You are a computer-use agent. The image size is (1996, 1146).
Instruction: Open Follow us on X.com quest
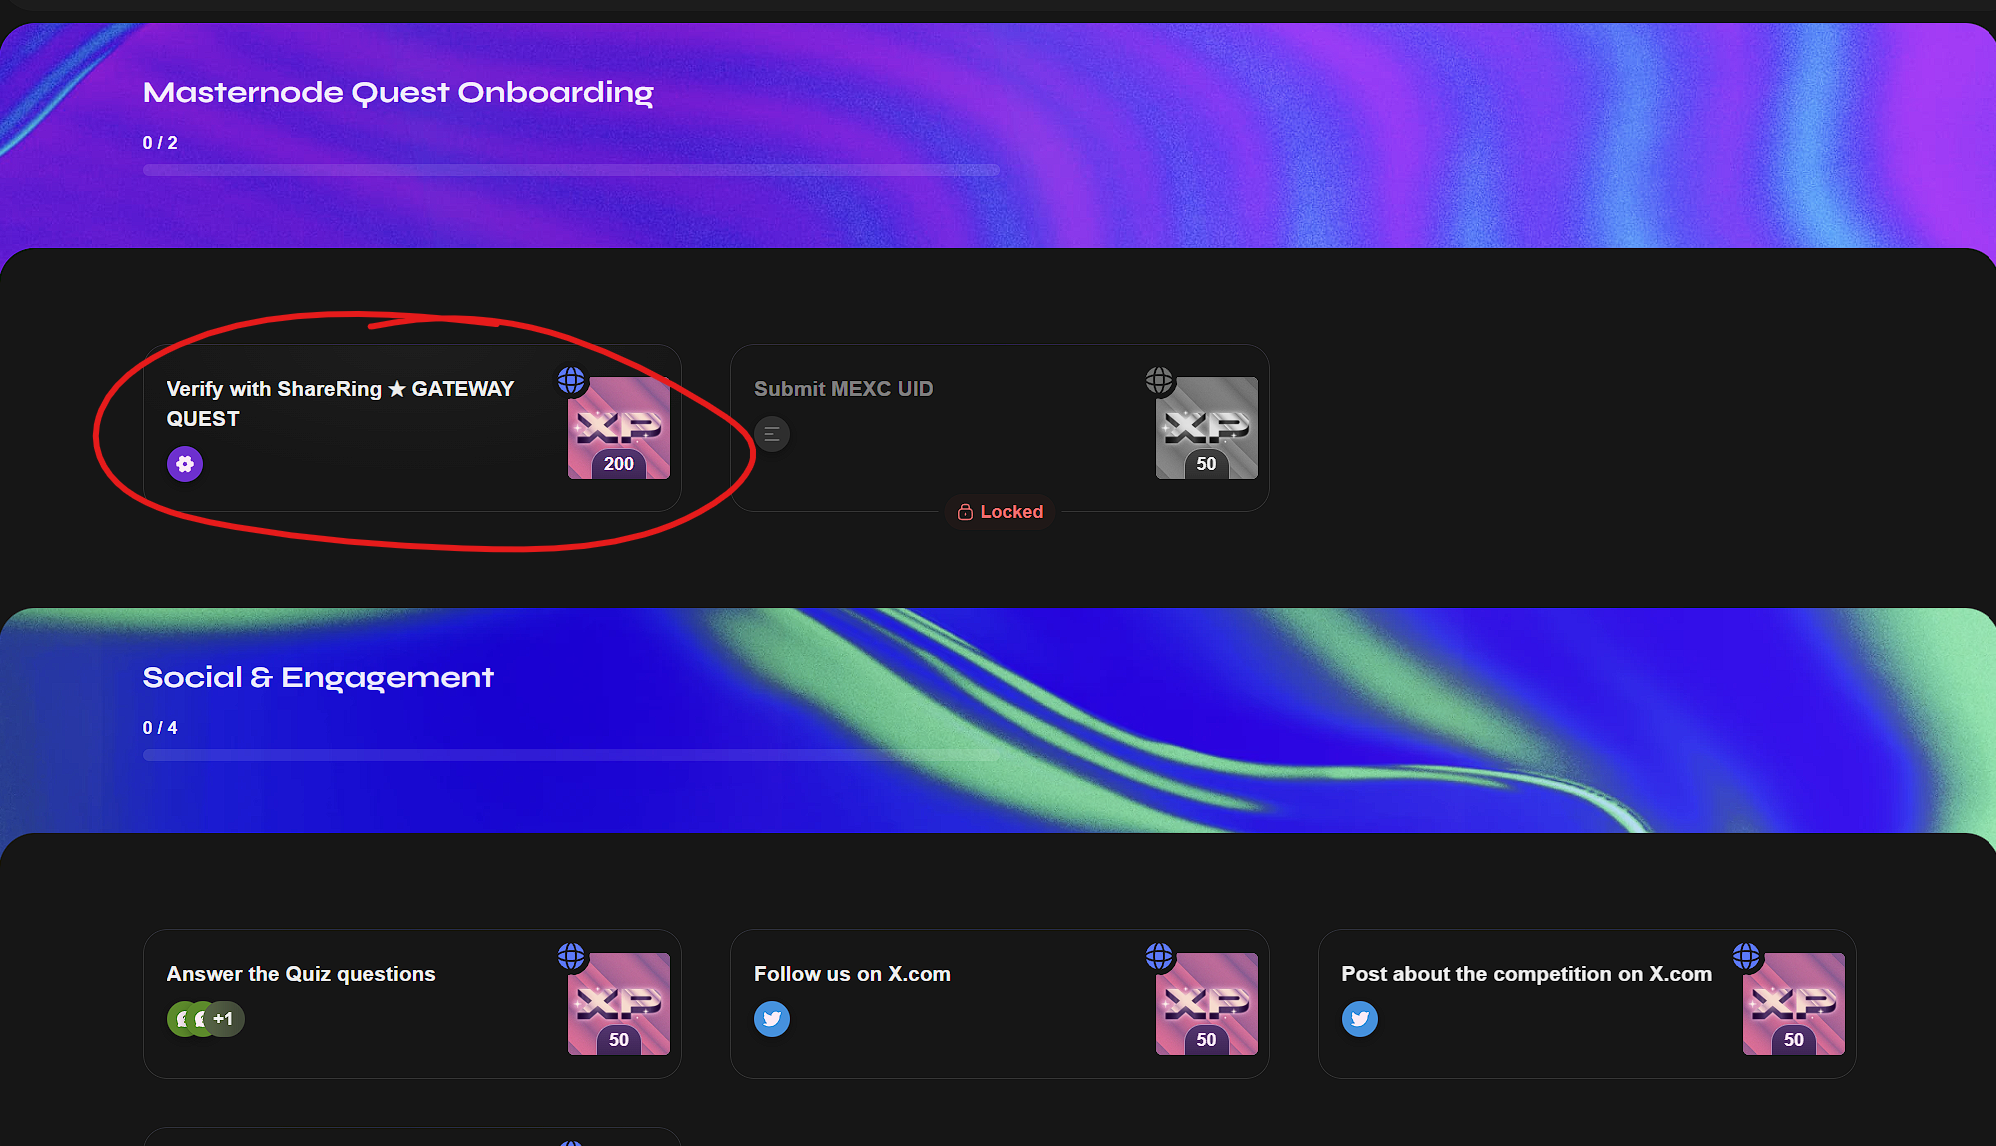852,974
